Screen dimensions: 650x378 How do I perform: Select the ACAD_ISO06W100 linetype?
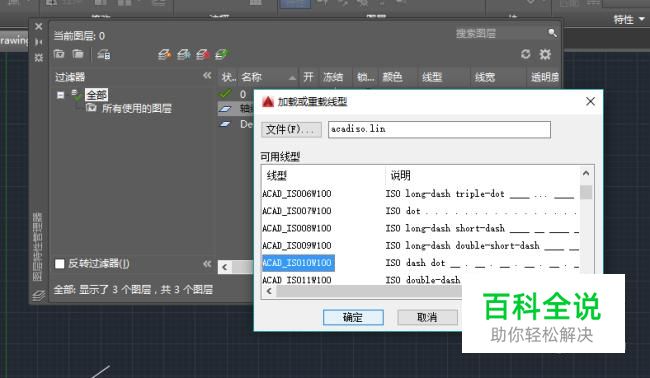(x=297, y=194)
